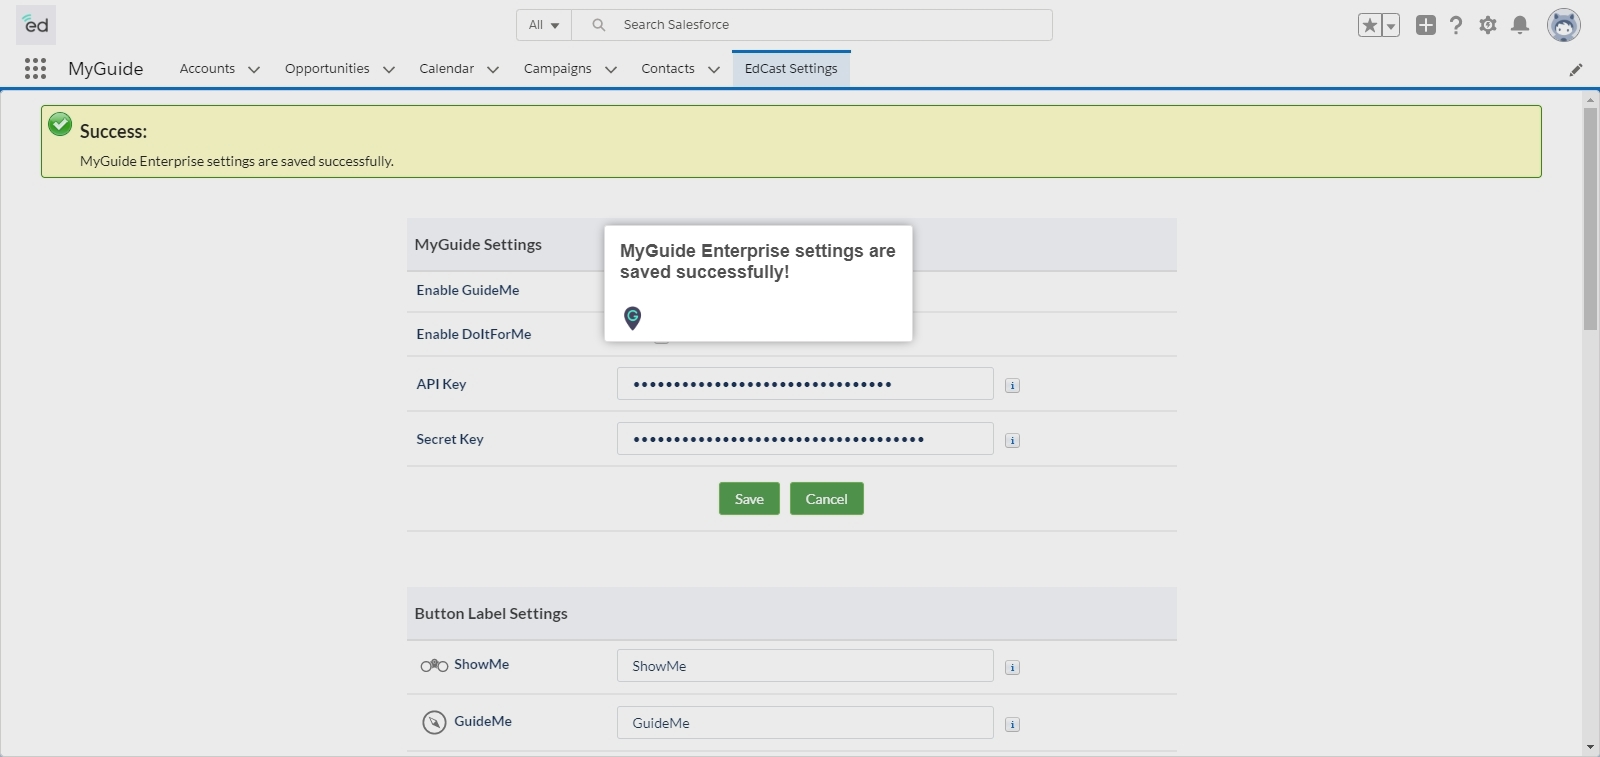This screenshot has height=757, width=1600.
Task: Click the 'Enable GuideMe' label
Action: tap(468, 290)
